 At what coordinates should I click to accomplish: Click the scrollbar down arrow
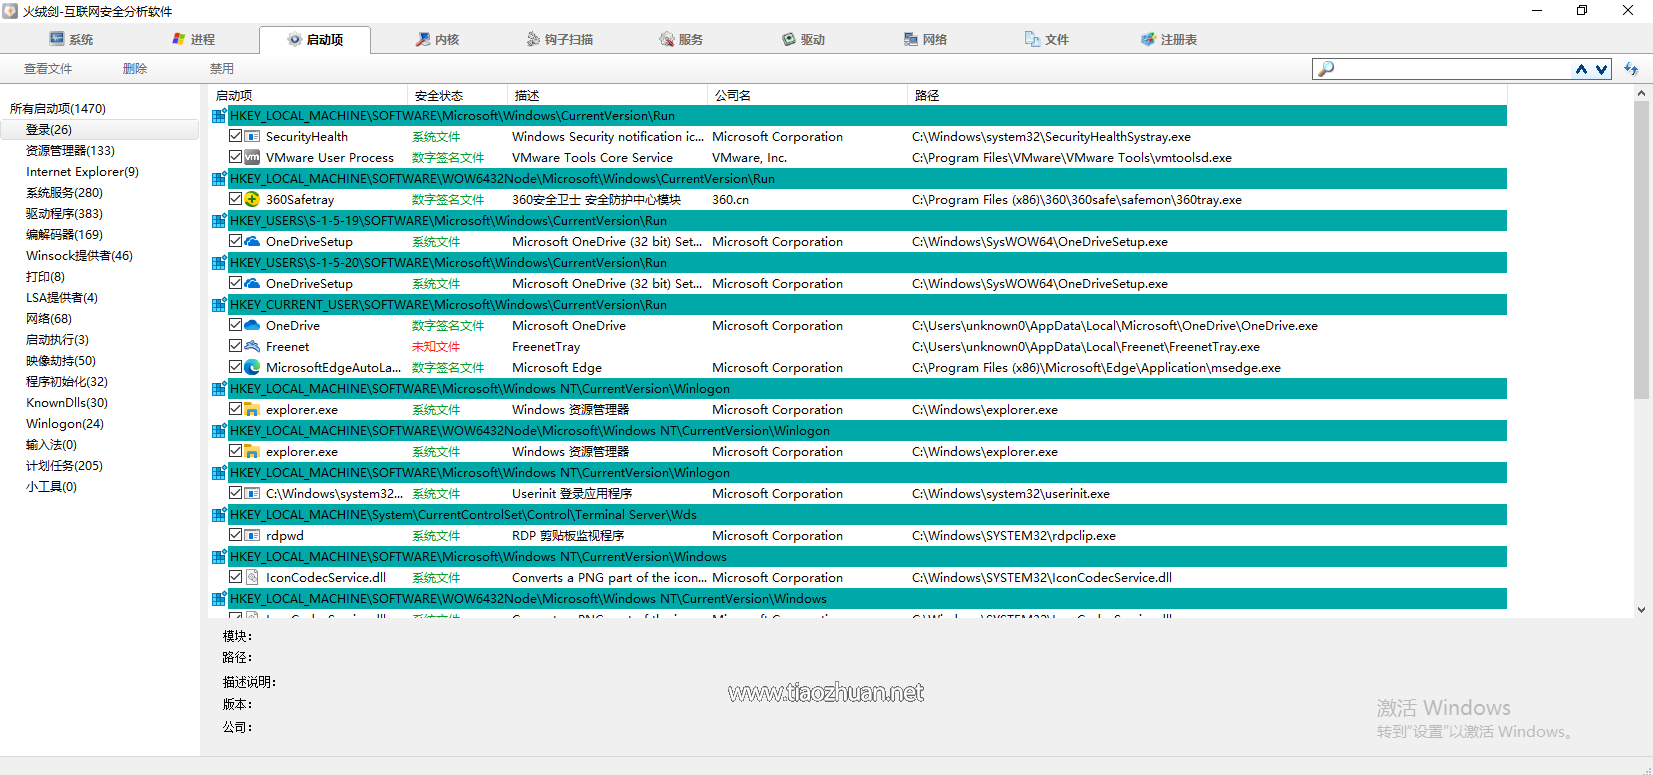(1641, 609)
